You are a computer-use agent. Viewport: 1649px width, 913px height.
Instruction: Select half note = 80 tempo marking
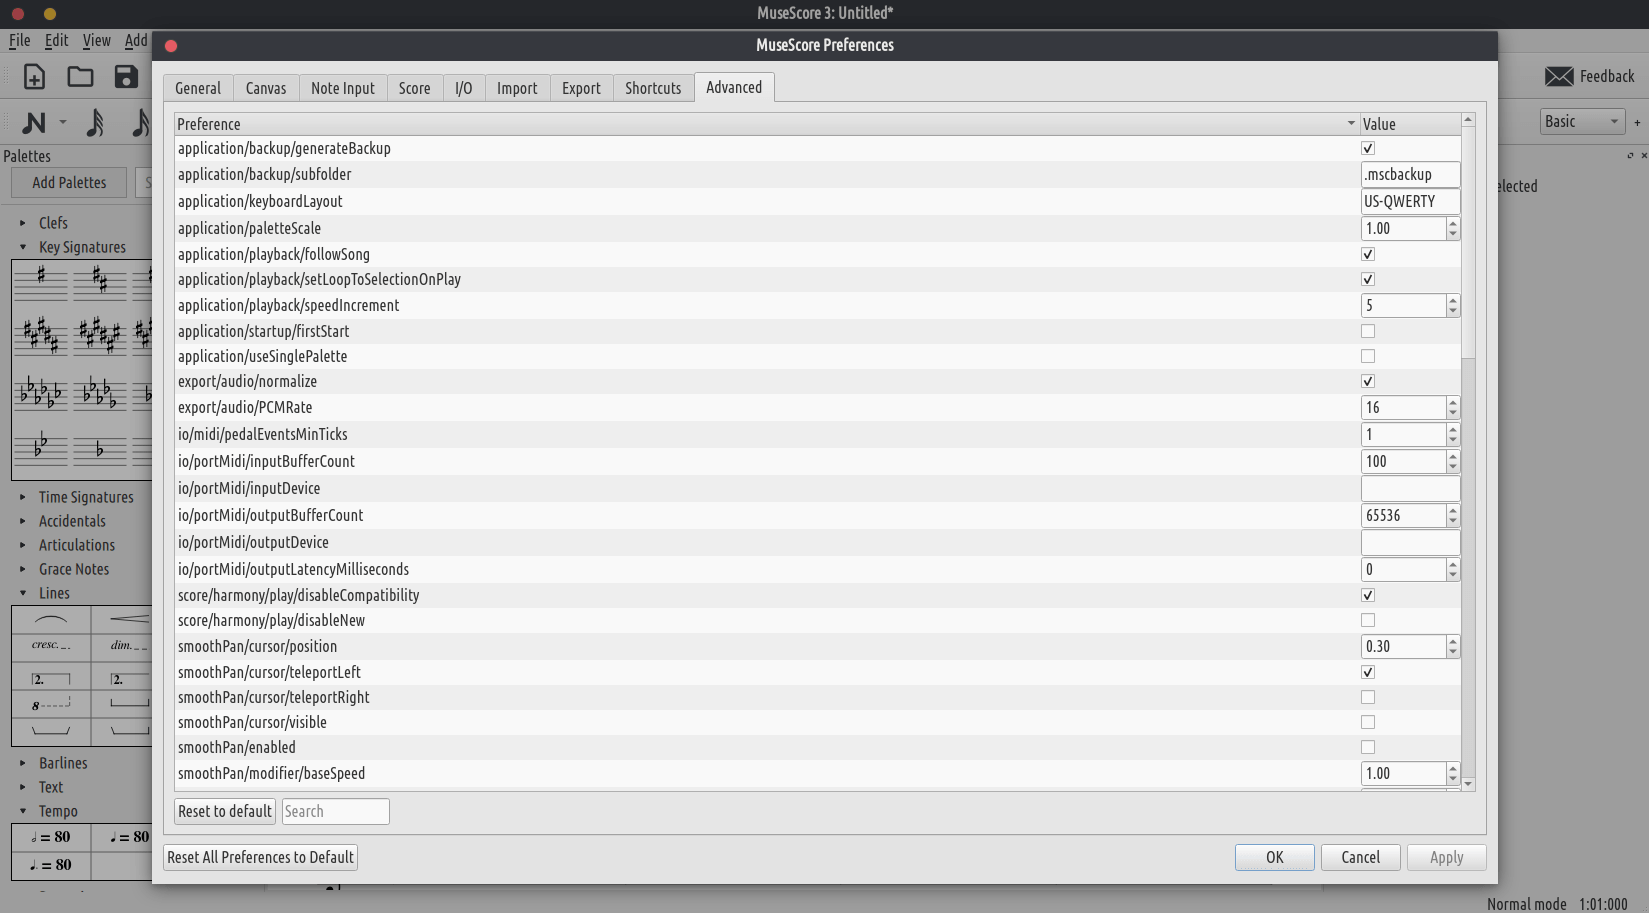click(x=51, y=837)
